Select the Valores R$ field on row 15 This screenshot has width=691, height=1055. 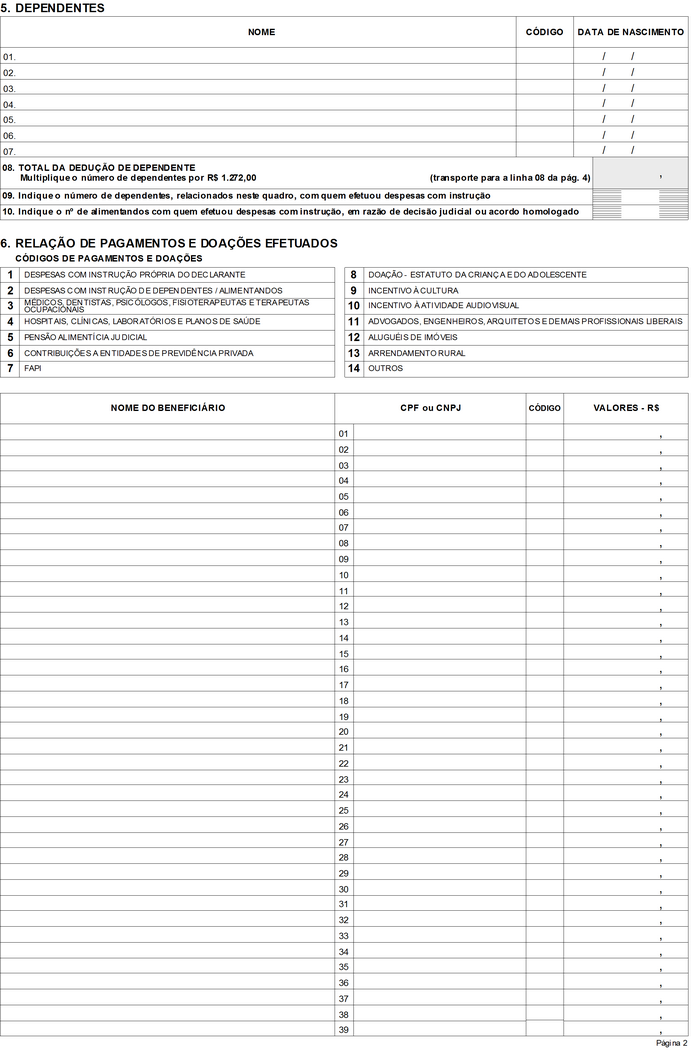[625, 654]
